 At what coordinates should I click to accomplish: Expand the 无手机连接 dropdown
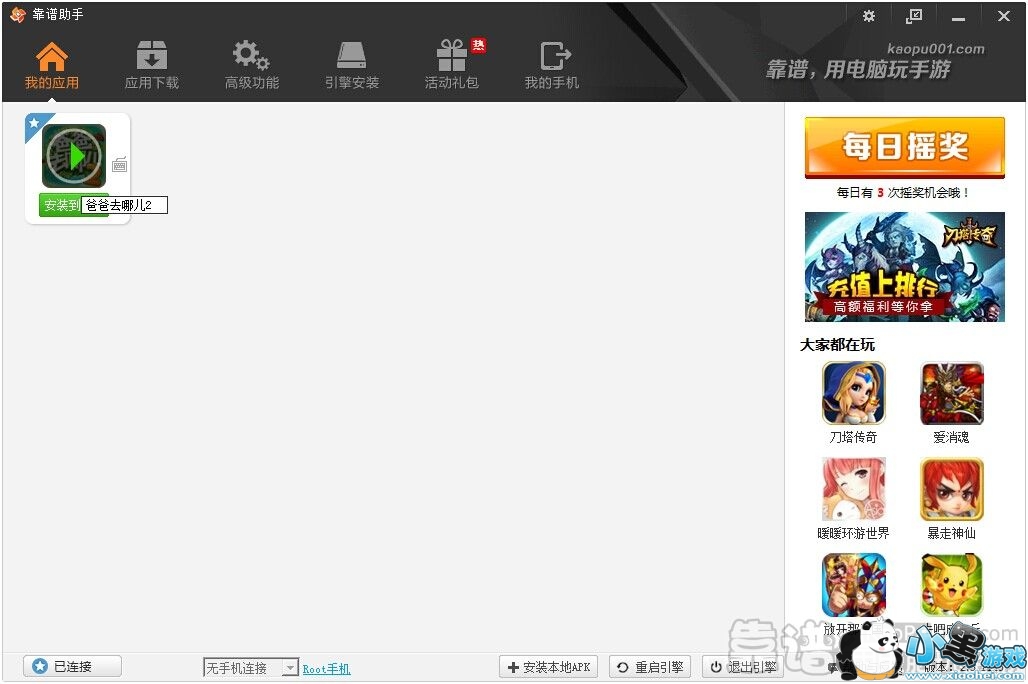[290, 668]
